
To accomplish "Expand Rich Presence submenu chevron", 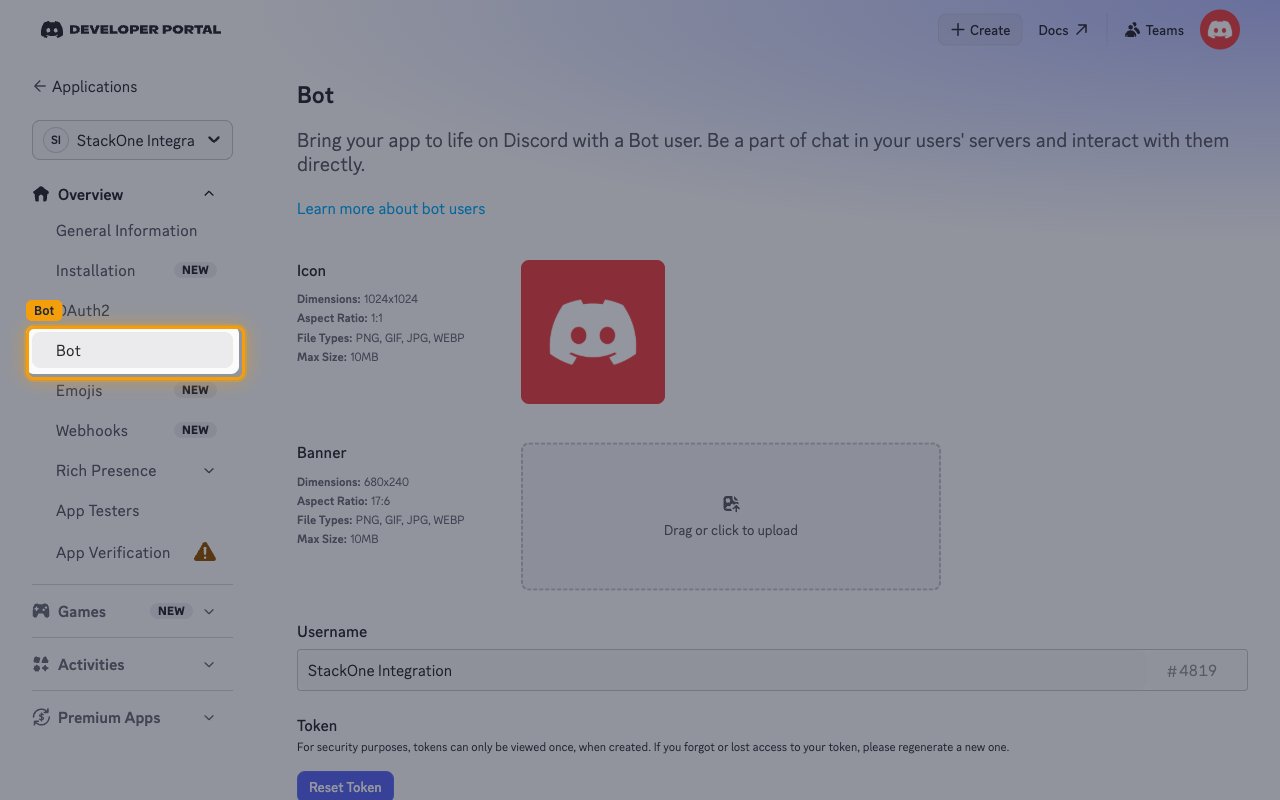I will click(209, 470).
